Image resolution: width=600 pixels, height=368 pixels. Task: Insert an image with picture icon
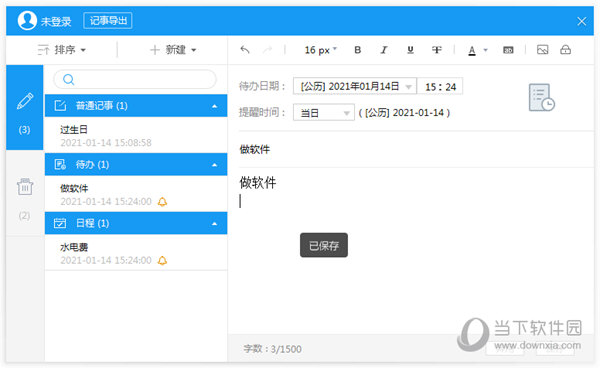[x=542, y=50]
